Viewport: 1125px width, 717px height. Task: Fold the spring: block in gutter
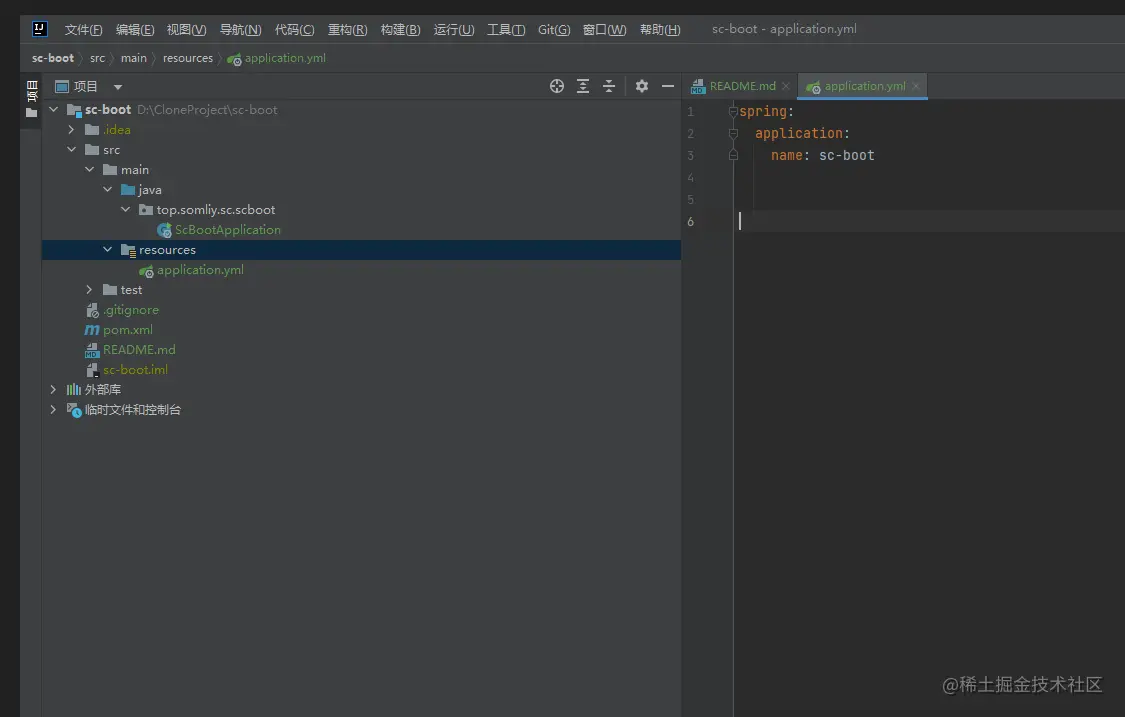[x=733, y=112]
